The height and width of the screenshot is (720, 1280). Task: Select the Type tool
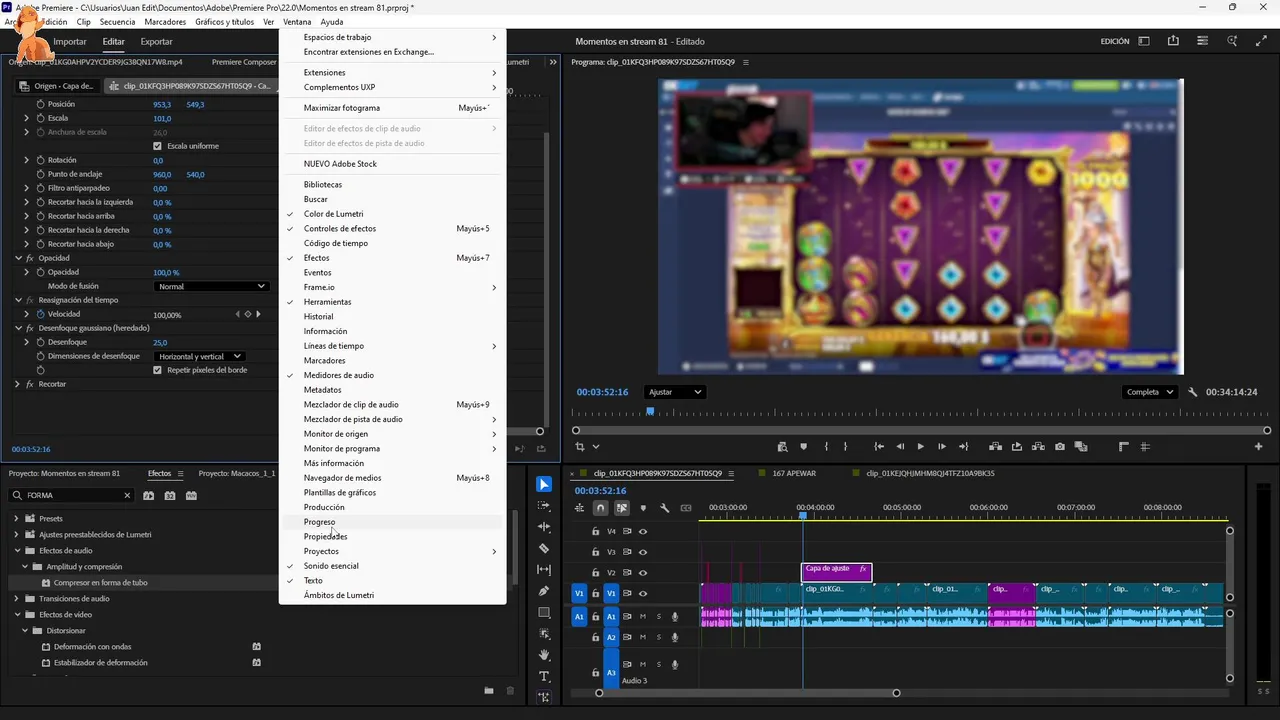point(544,676)
